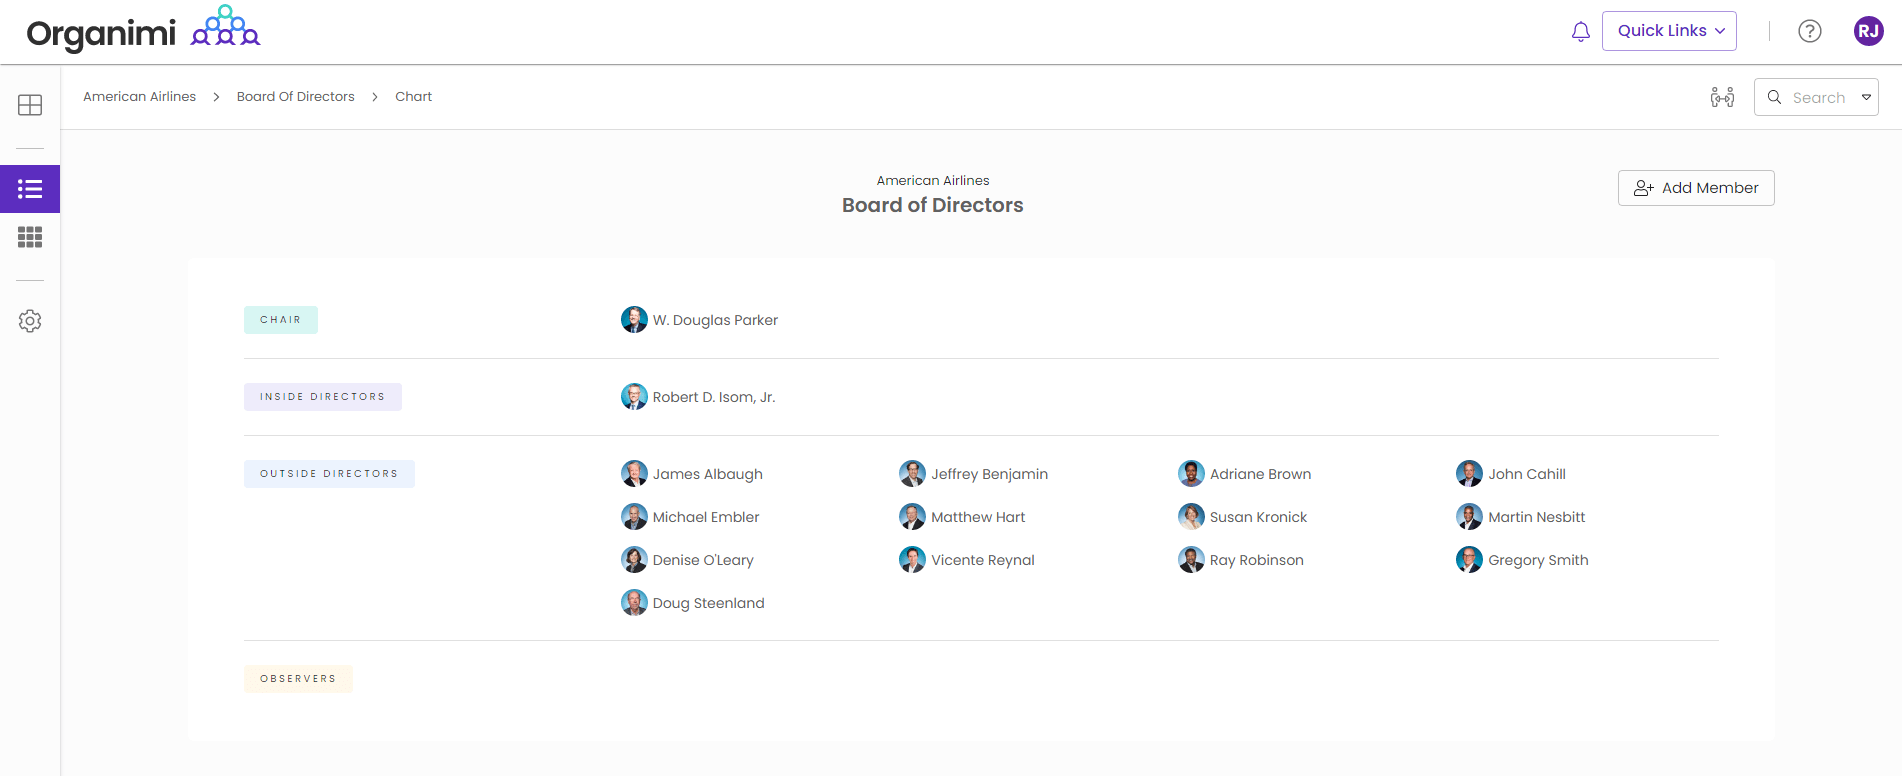Click Doug Steenland's avatar photo
1902x776 pixels.
634,603
